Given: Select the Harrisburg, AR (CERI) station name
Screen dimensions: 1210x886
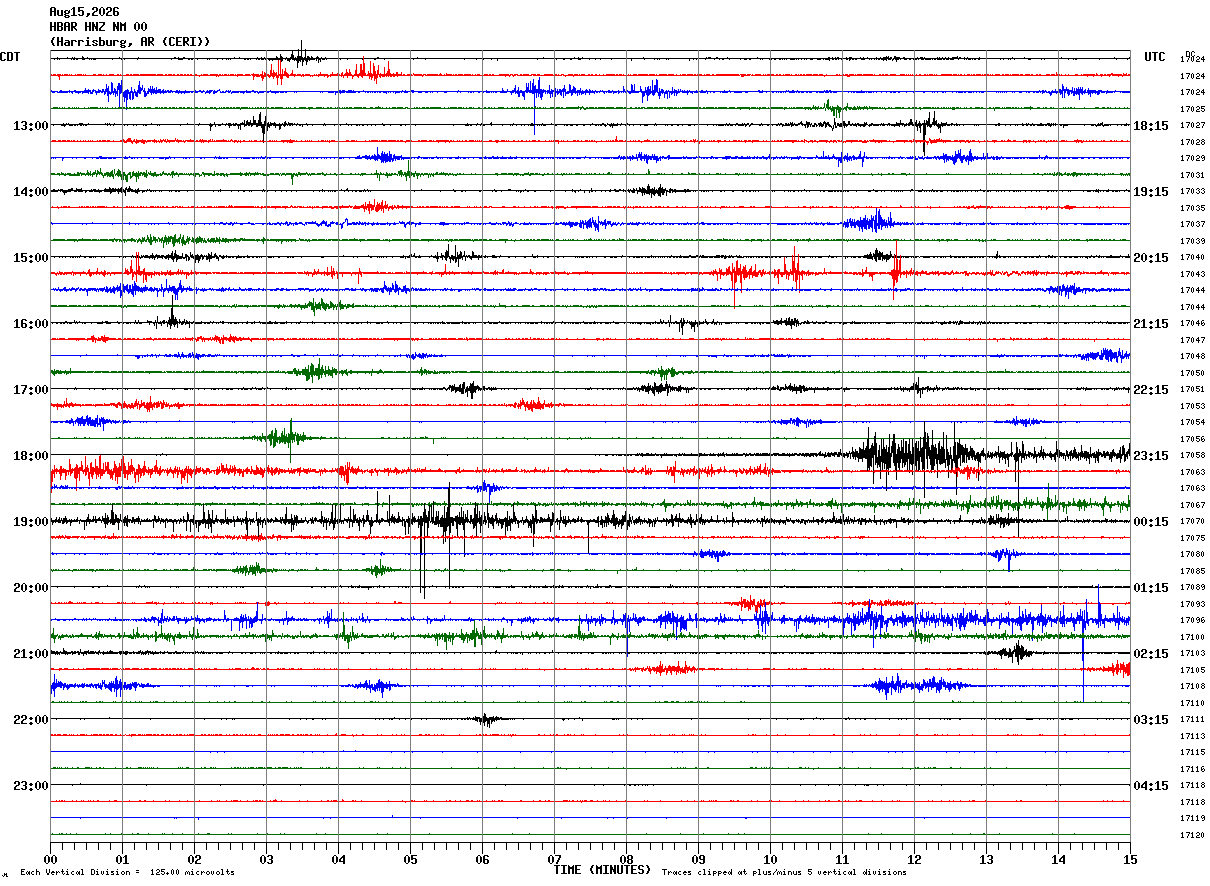Looking at the screenshot, I should 130,42.
